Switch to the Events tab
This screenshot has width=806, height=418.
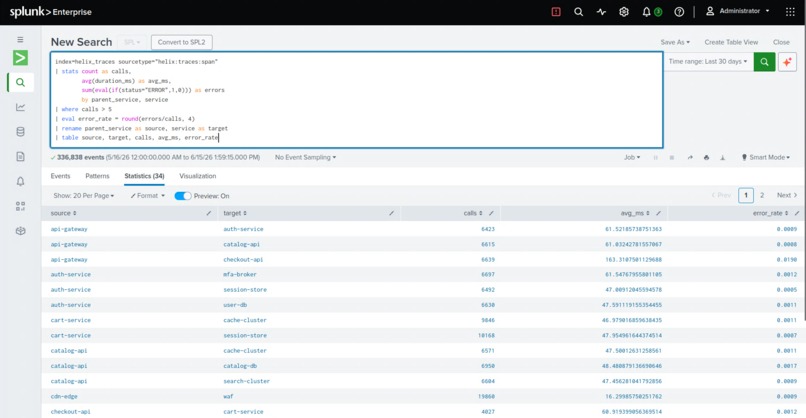(60, 176)
